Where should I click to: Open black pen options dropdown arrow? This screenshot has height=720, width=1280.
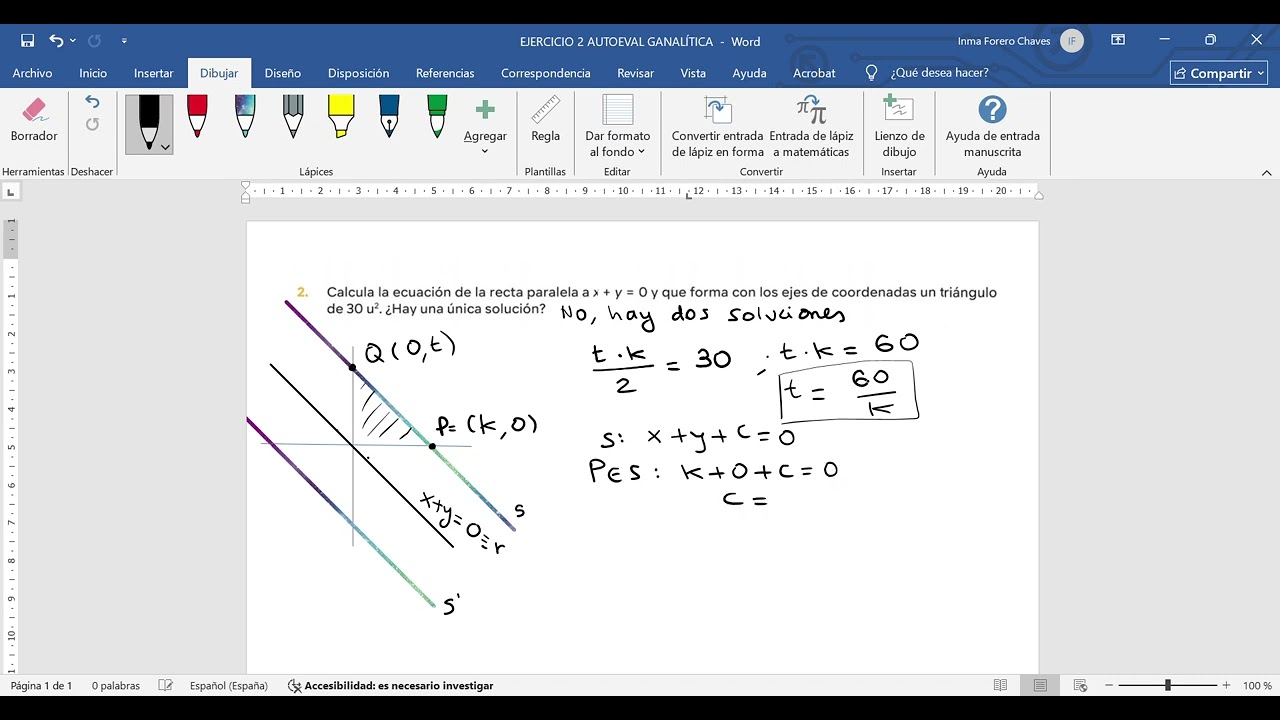click(165, 147)
